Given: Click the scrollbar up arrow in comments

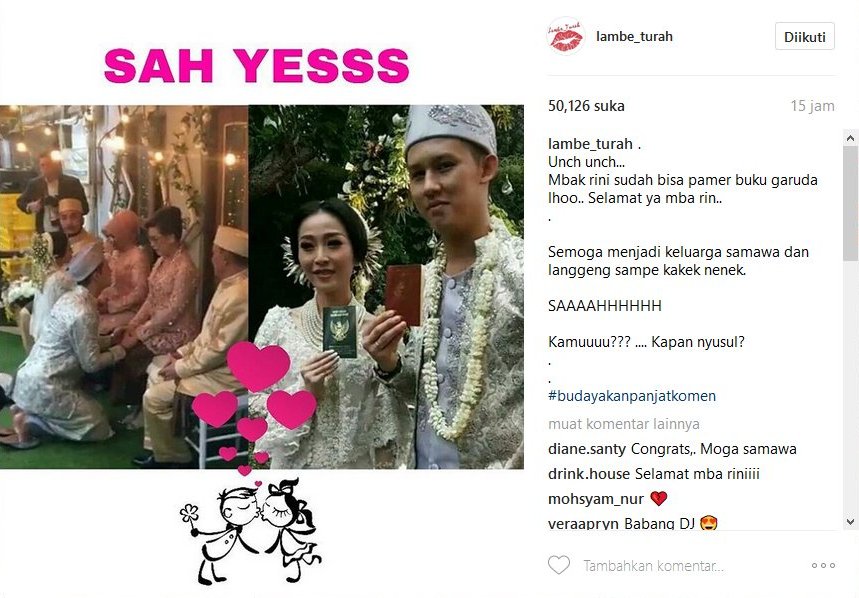Looking at the screenshot, I should click(850, 139).
